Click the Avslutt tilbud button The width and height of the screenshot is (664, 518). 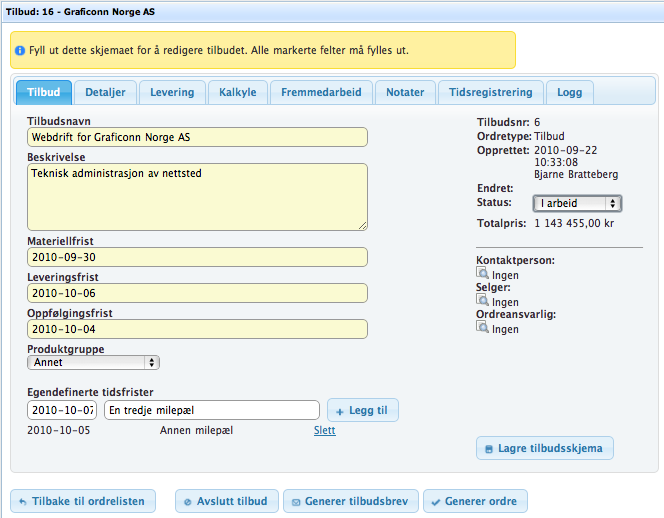[x=226, y=501]
